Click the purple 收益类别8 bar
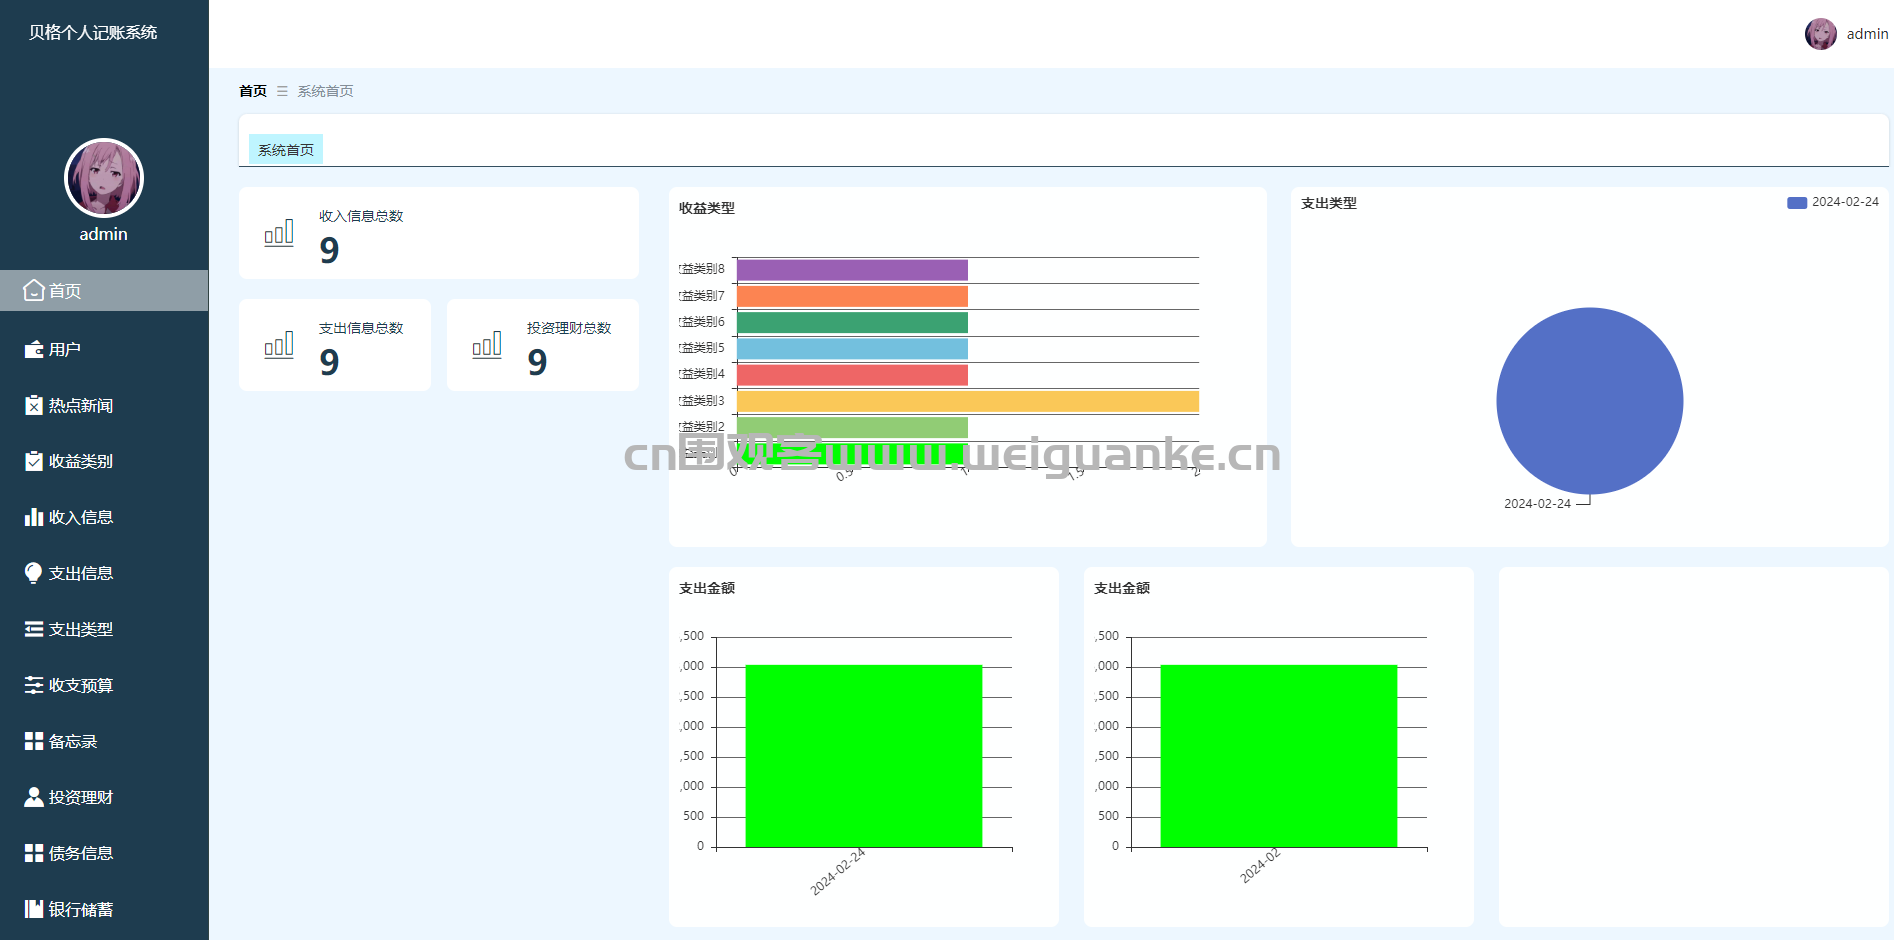The width and height of the screenshot is (1894, 940). [852, 270]
